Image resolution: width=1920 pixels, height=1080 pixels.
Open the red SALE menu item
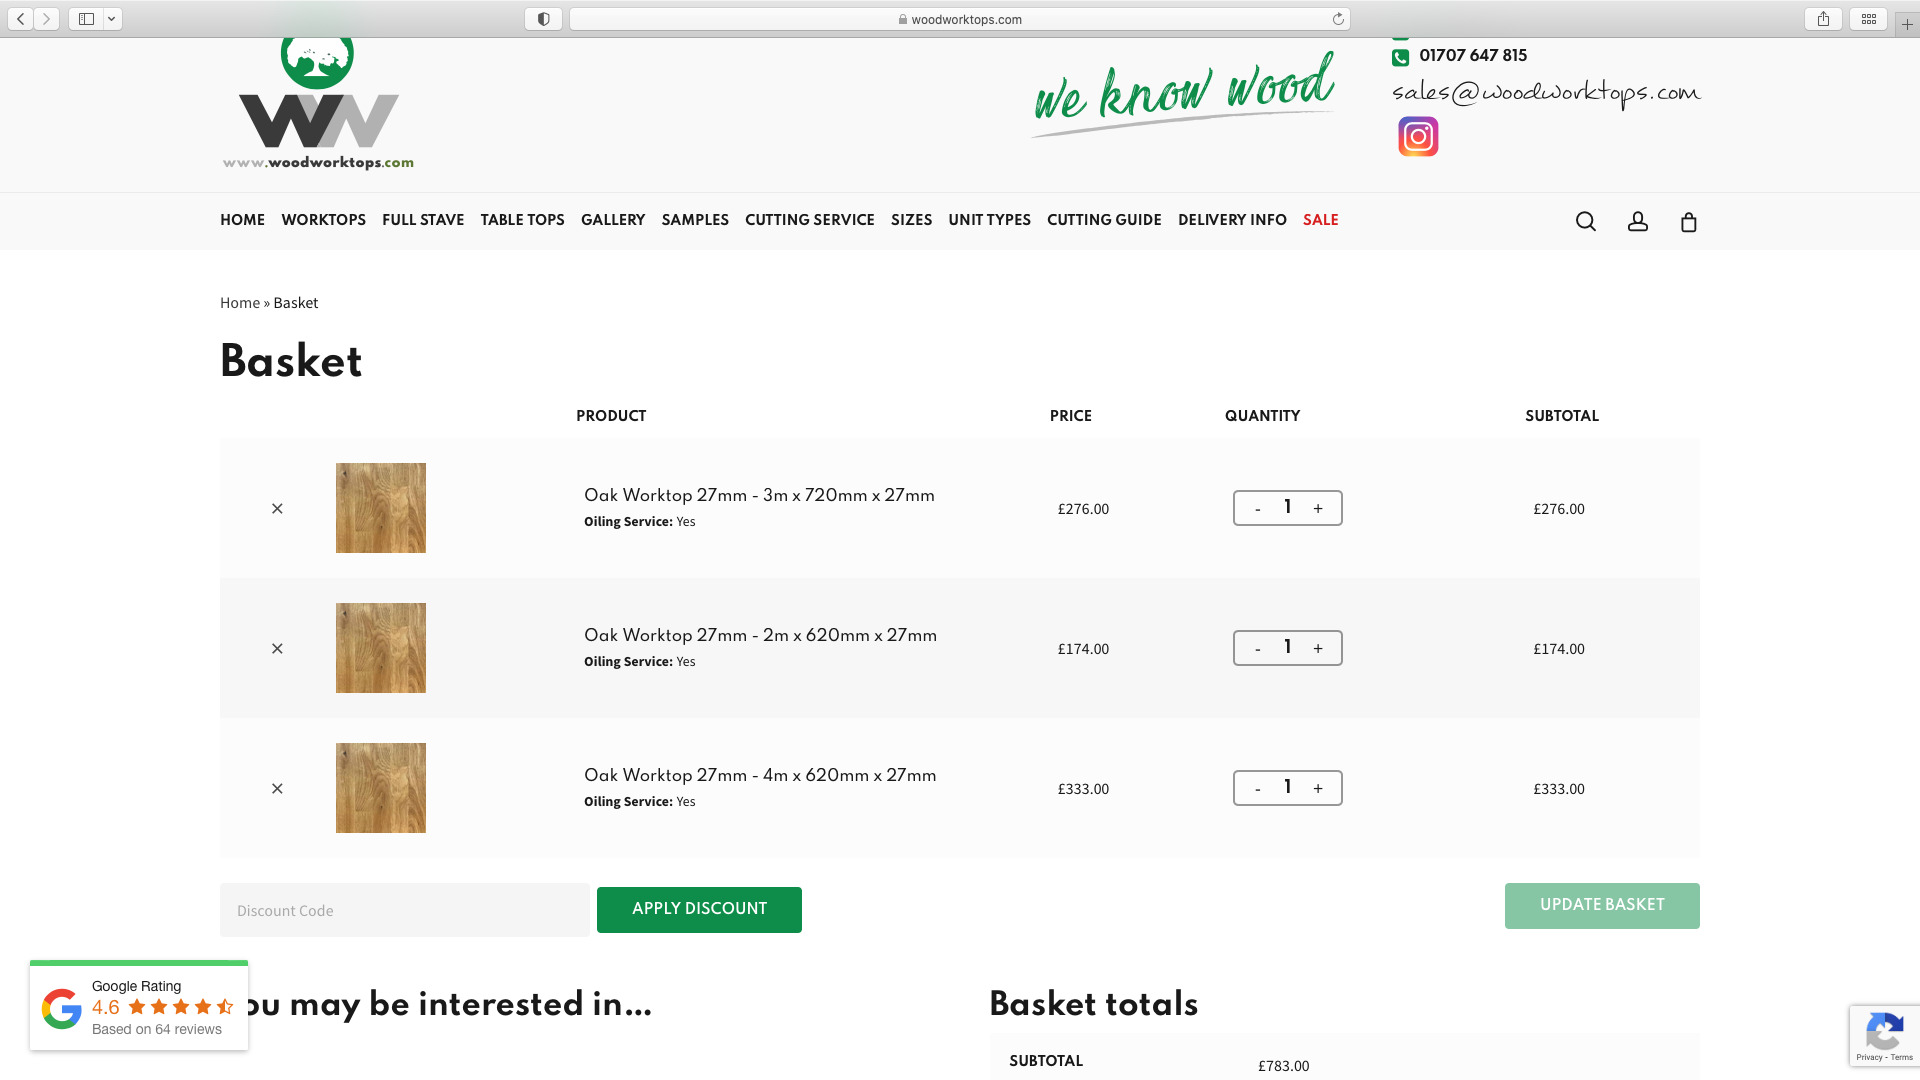click(x=1320, y=220)
